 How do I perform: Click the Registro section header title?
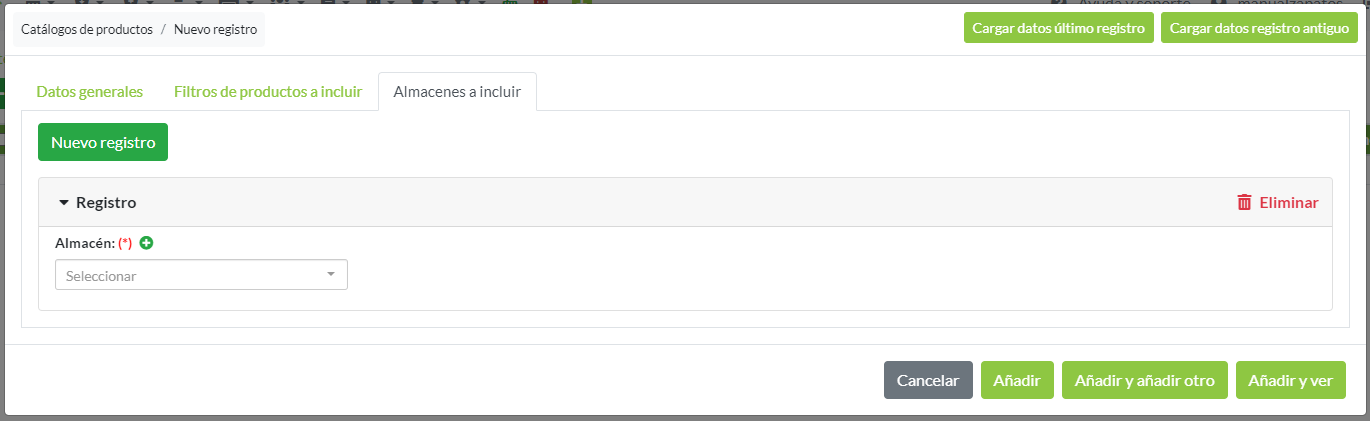106,202
